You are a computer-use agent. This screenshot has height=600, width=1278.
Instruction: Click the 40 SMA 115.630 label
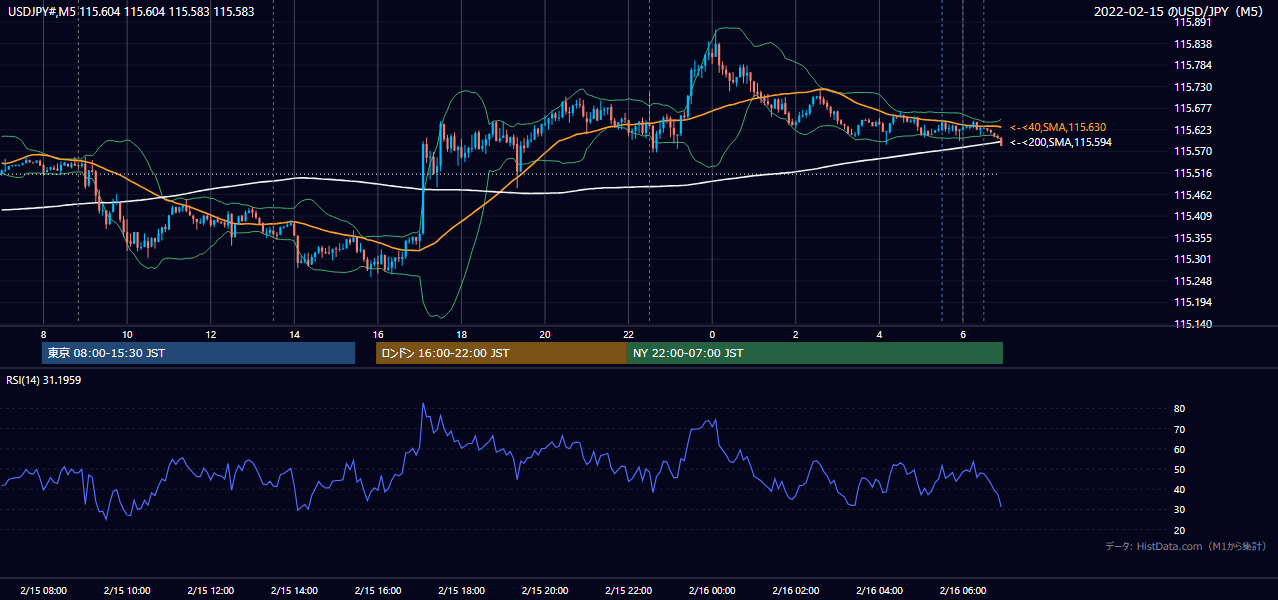pos(1058,127)
